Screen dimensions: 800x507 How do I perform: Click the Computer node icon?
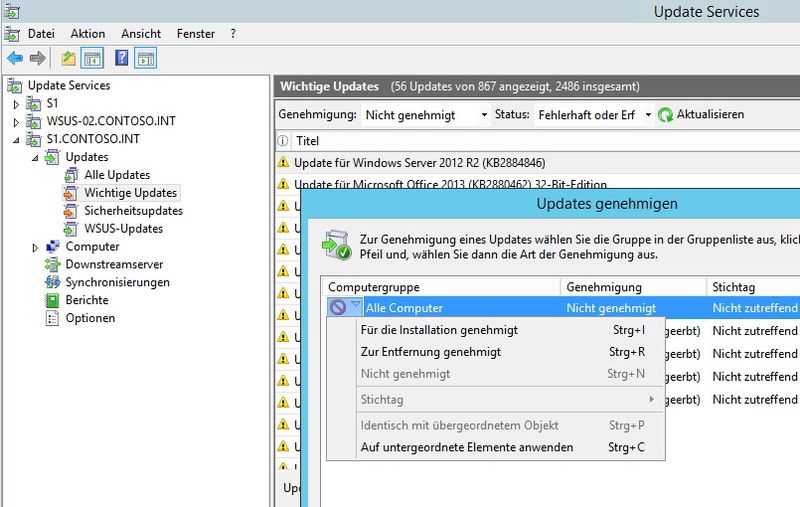click(x=53, y=246)
